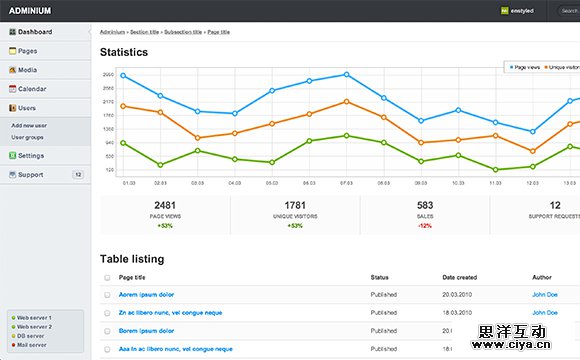
Task: Click the 2481 Page Views stat card
Action: point(165,215)
